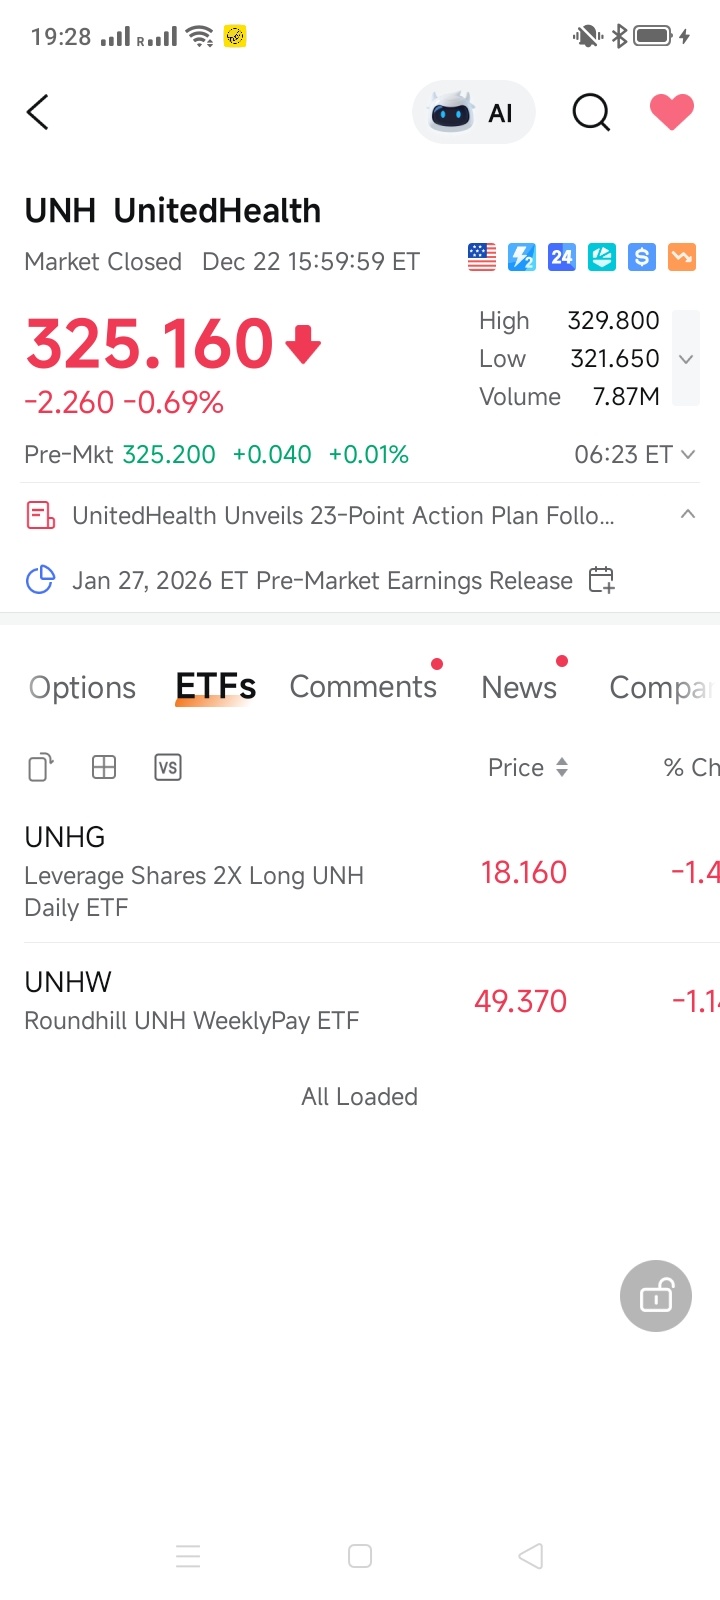This screenshot has width=720, height=1600.
Task: Open the pre-market time dropdown arrow
Action: coord(688,454)
